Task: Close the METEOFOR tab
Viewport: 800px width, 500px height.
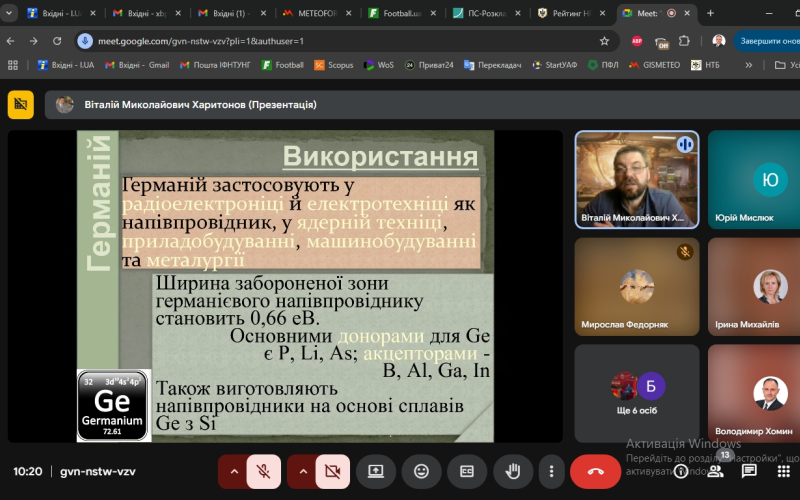Action: click(x=348, y=13)
